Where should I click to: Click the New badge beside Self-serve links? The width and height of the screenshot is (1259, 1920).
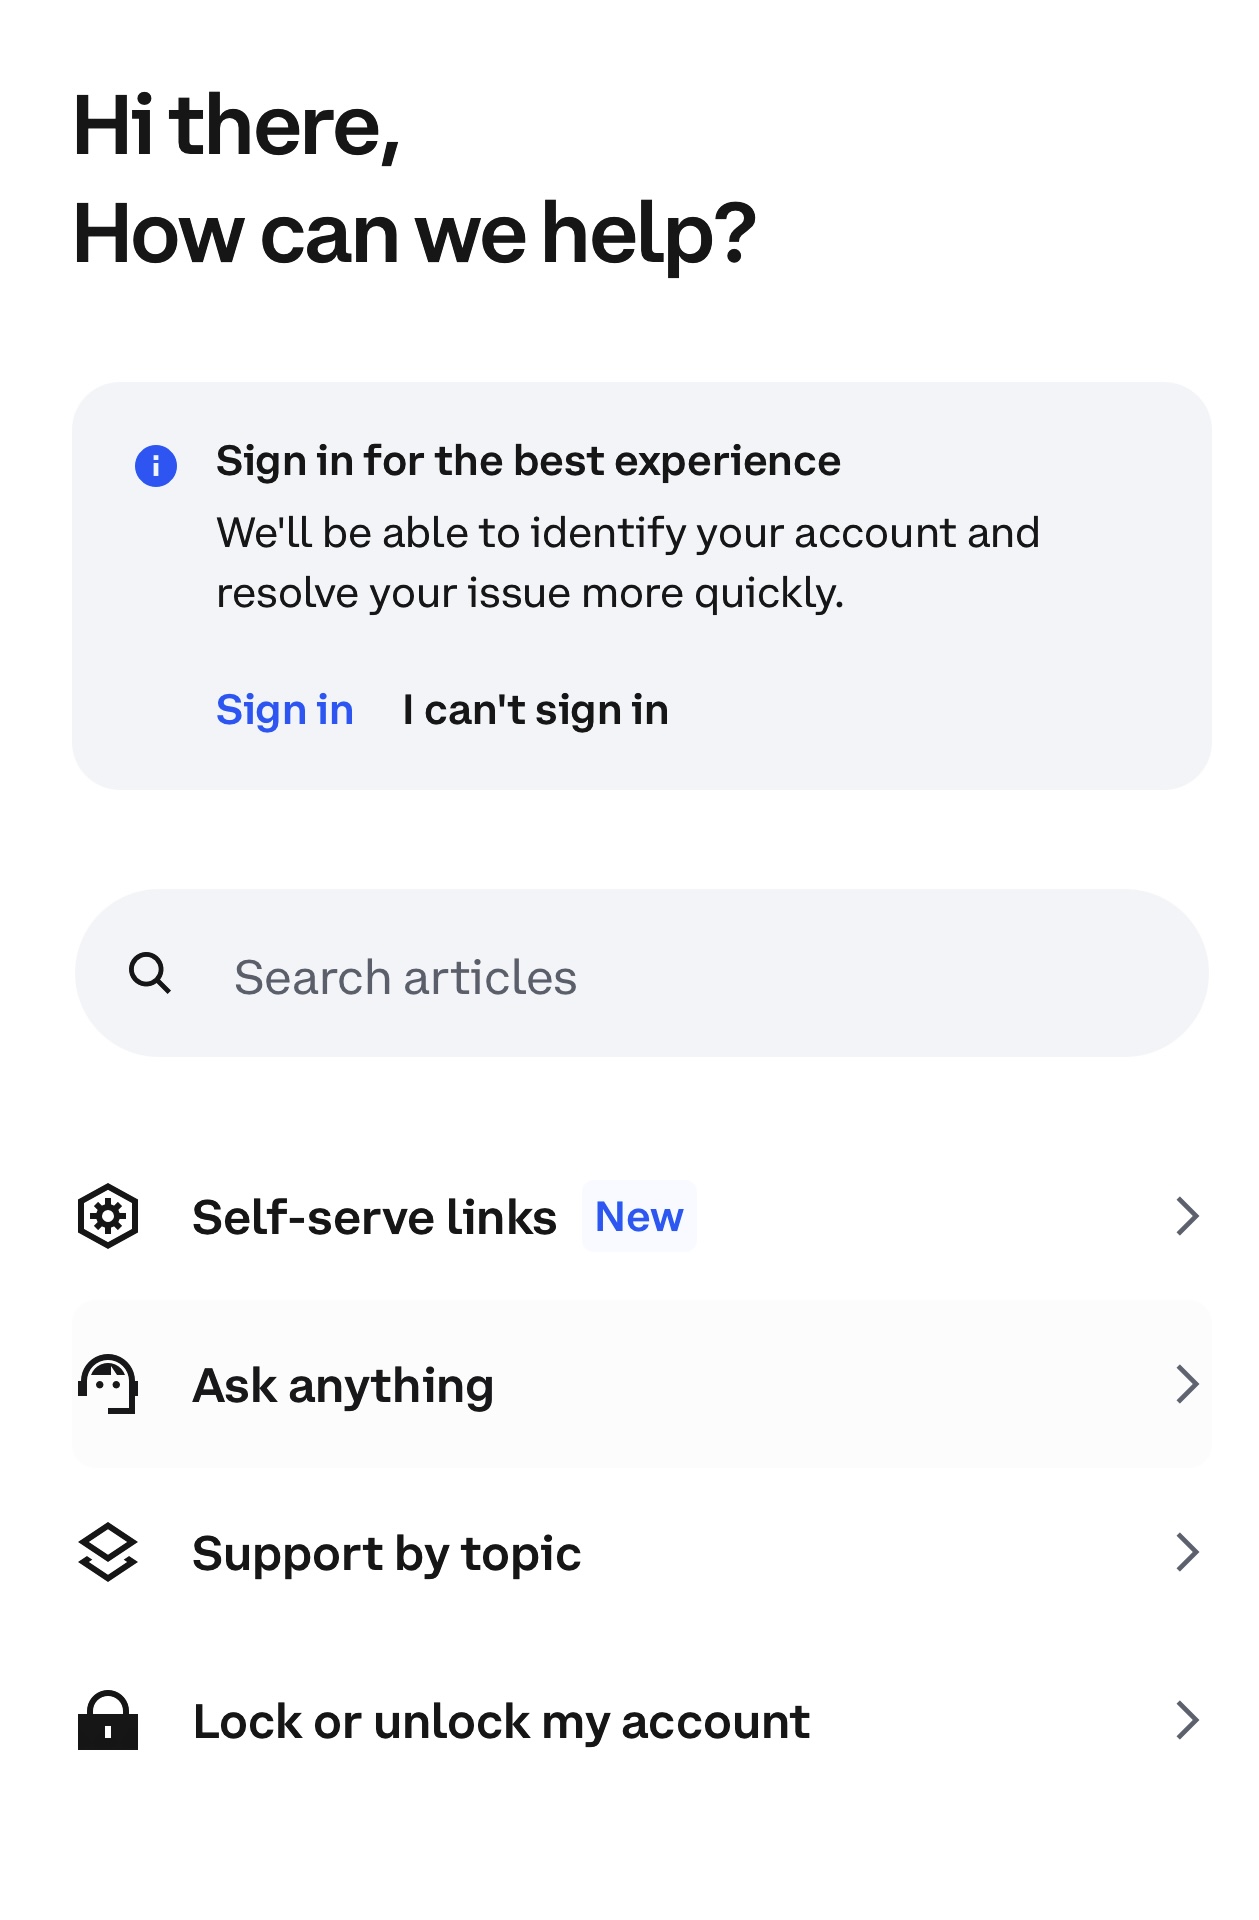[639, 1217]
